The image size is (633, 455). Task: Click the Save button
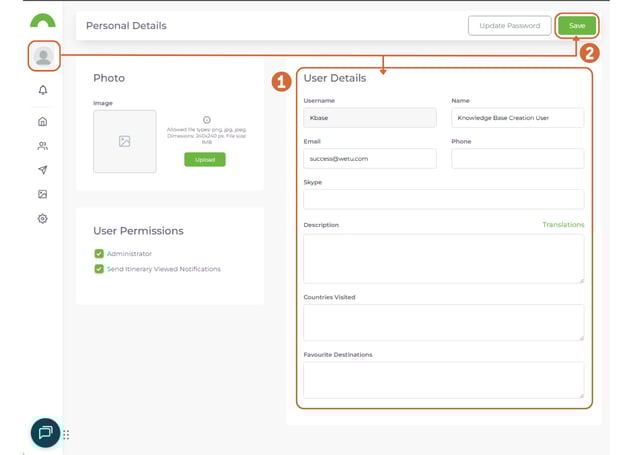(577, 25)
